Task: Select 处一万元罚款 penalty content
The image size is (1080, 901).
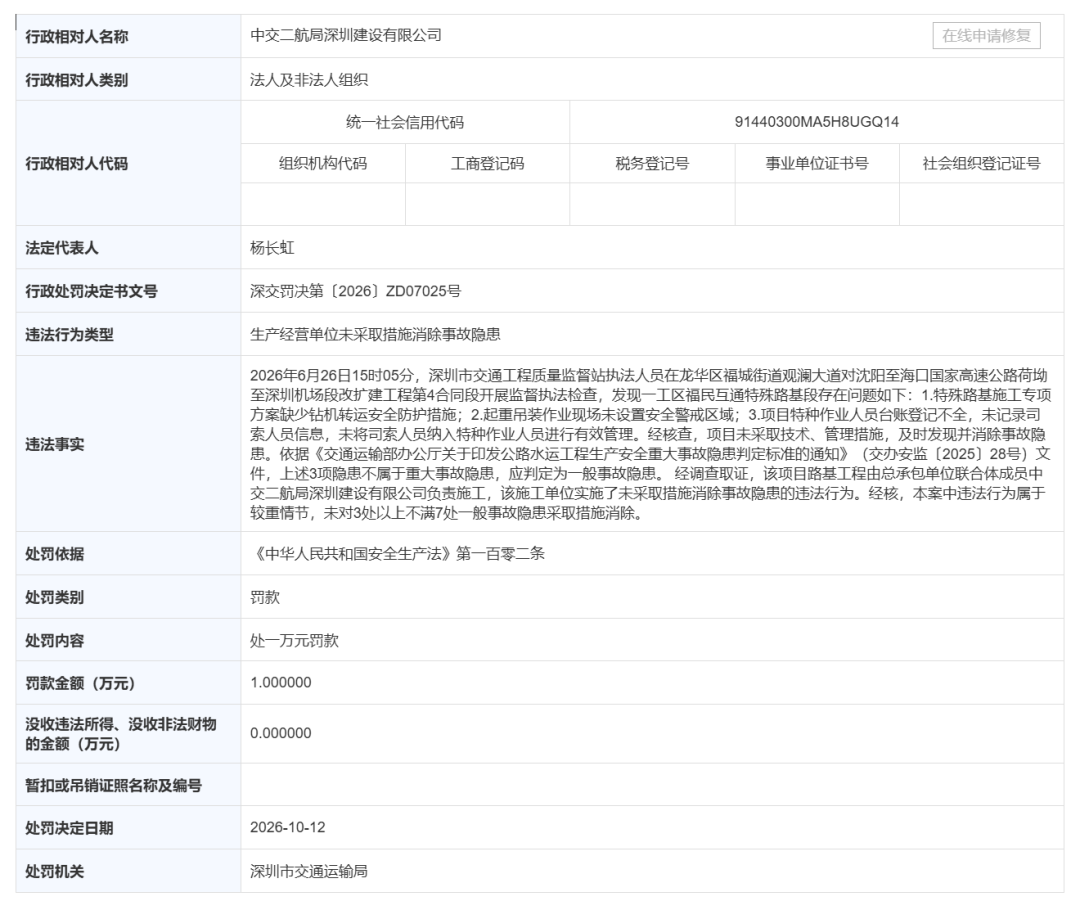Action: coord(294,641)
